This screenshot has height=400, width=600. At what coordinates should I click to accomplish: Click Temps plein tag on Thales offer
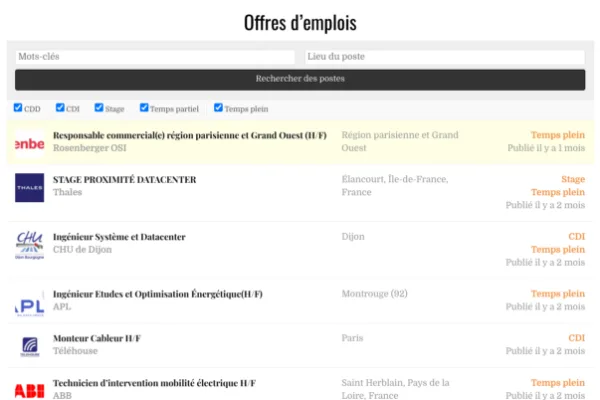(x=558, y=192)
